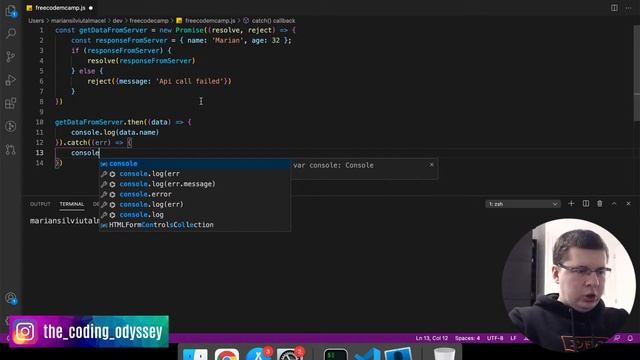Open the Run and Debug view
Screen dimensions: 640x360
[x=11, y=80]
